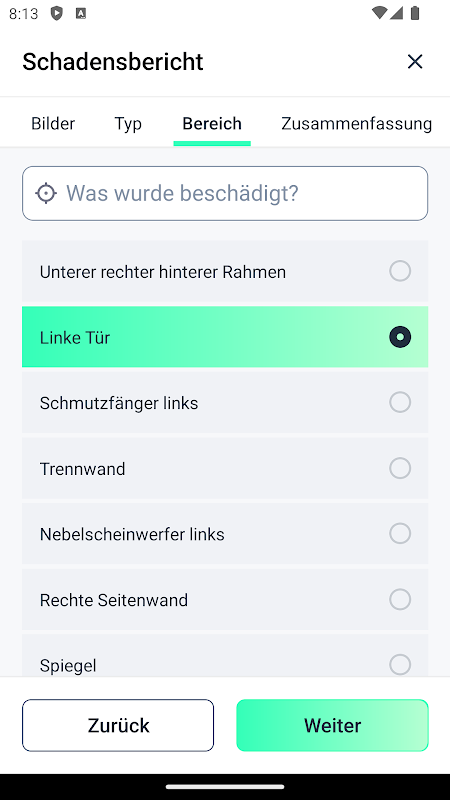Viewport: 450px width, 800px height.
Task: Select the Schmutzfänger links radio button
Action: tap(400, 402)
